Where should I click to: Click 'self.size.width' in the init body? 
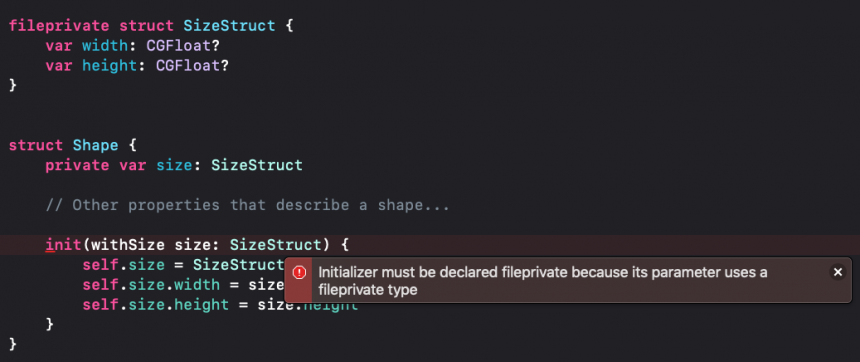151,285
